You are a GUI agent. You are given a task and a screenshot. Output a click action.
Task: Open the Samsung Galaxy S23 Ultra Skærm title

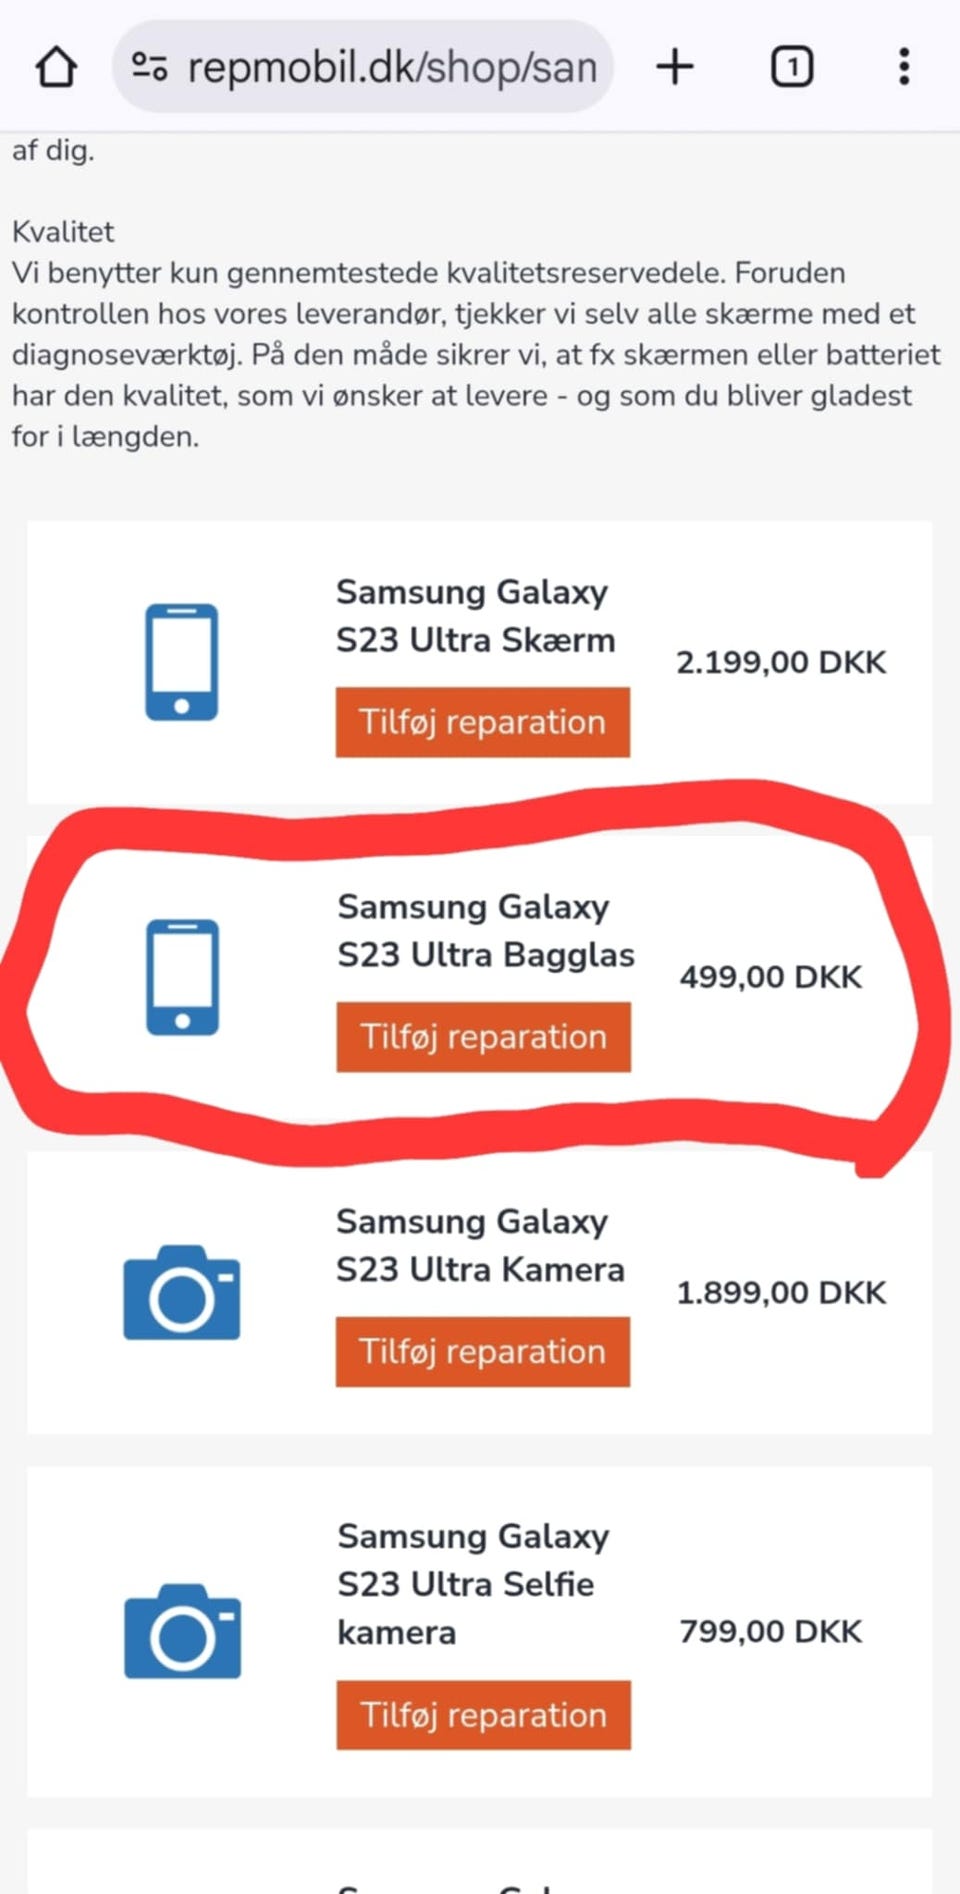[x=475, y=616]
